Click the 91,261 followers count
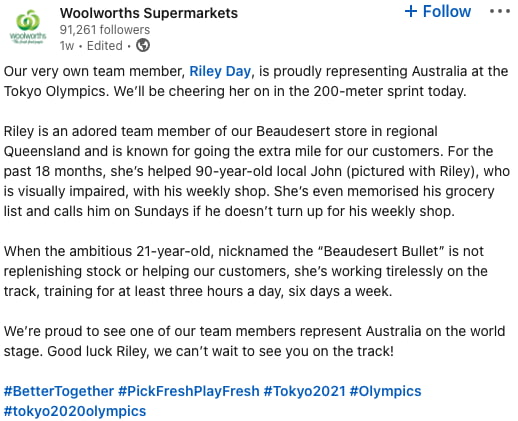518x421 pixels. point(105,30)
